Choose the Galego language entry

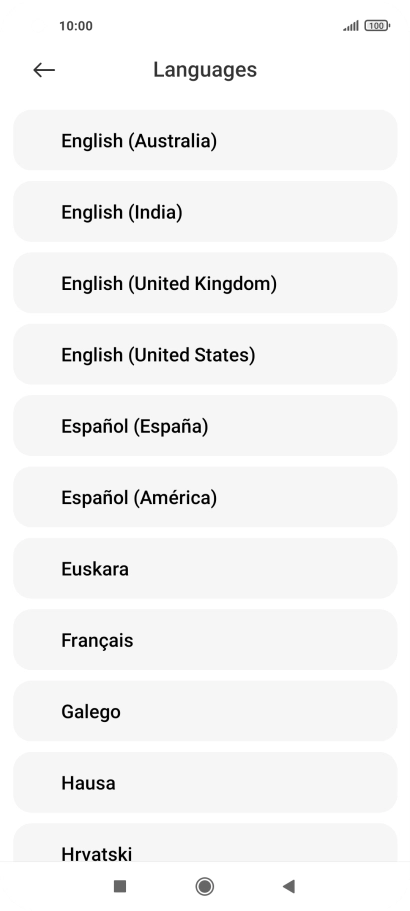205,711
